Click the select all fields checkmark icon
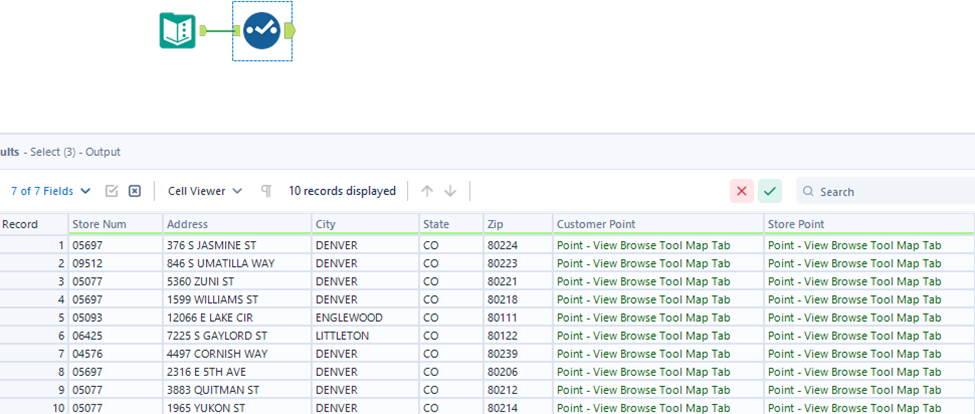The image size is (975, 414). click(x=112, y=191)
